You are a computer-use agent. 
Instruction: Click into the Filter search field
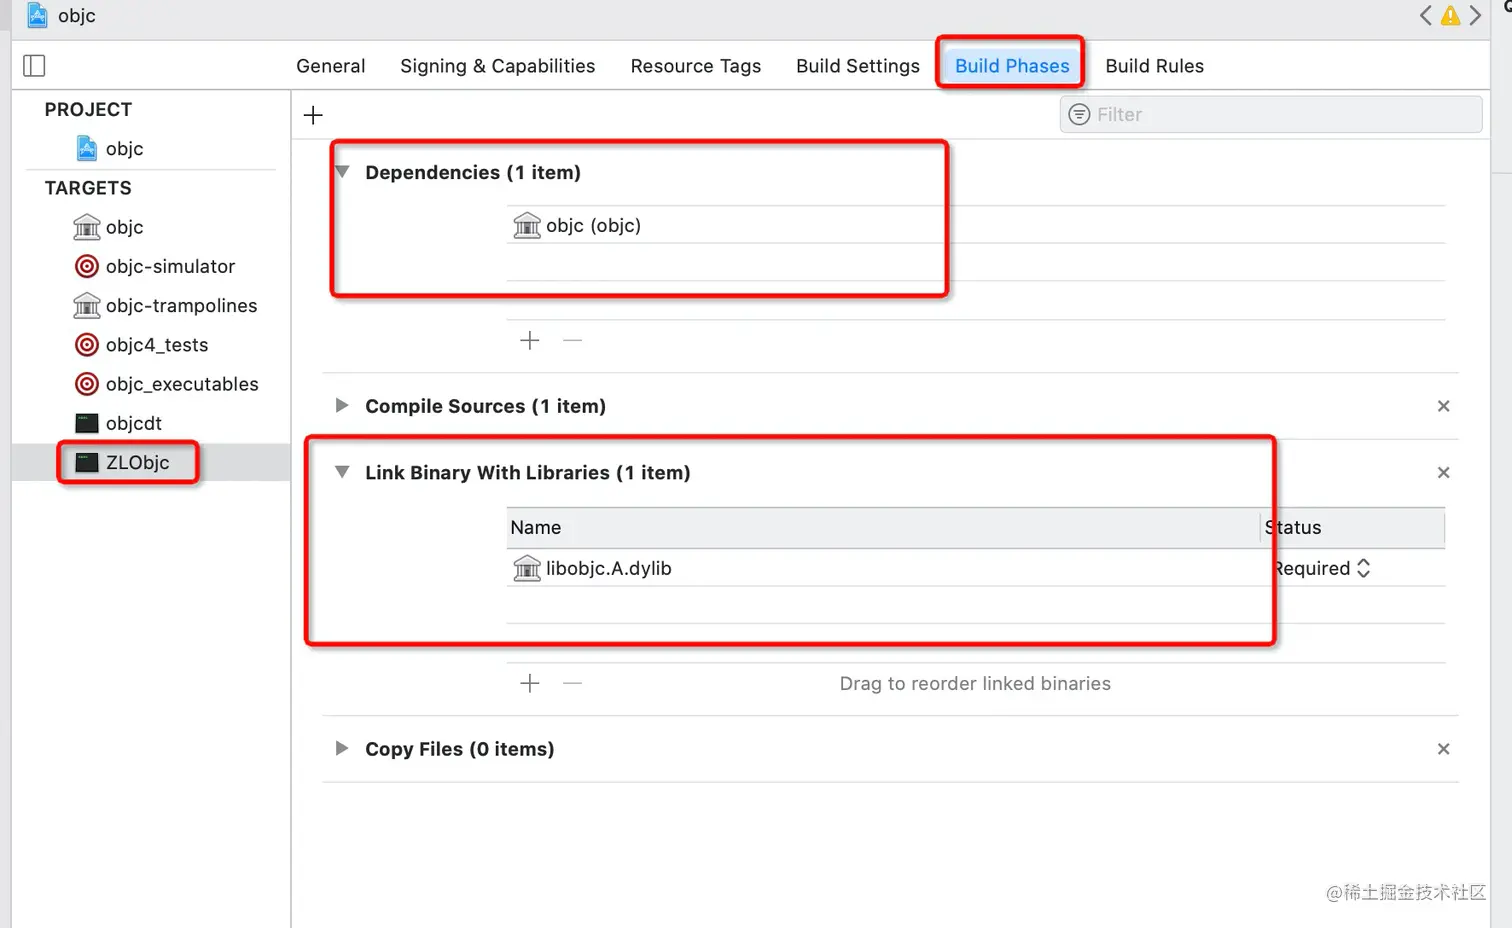(x=1271, y=114)
